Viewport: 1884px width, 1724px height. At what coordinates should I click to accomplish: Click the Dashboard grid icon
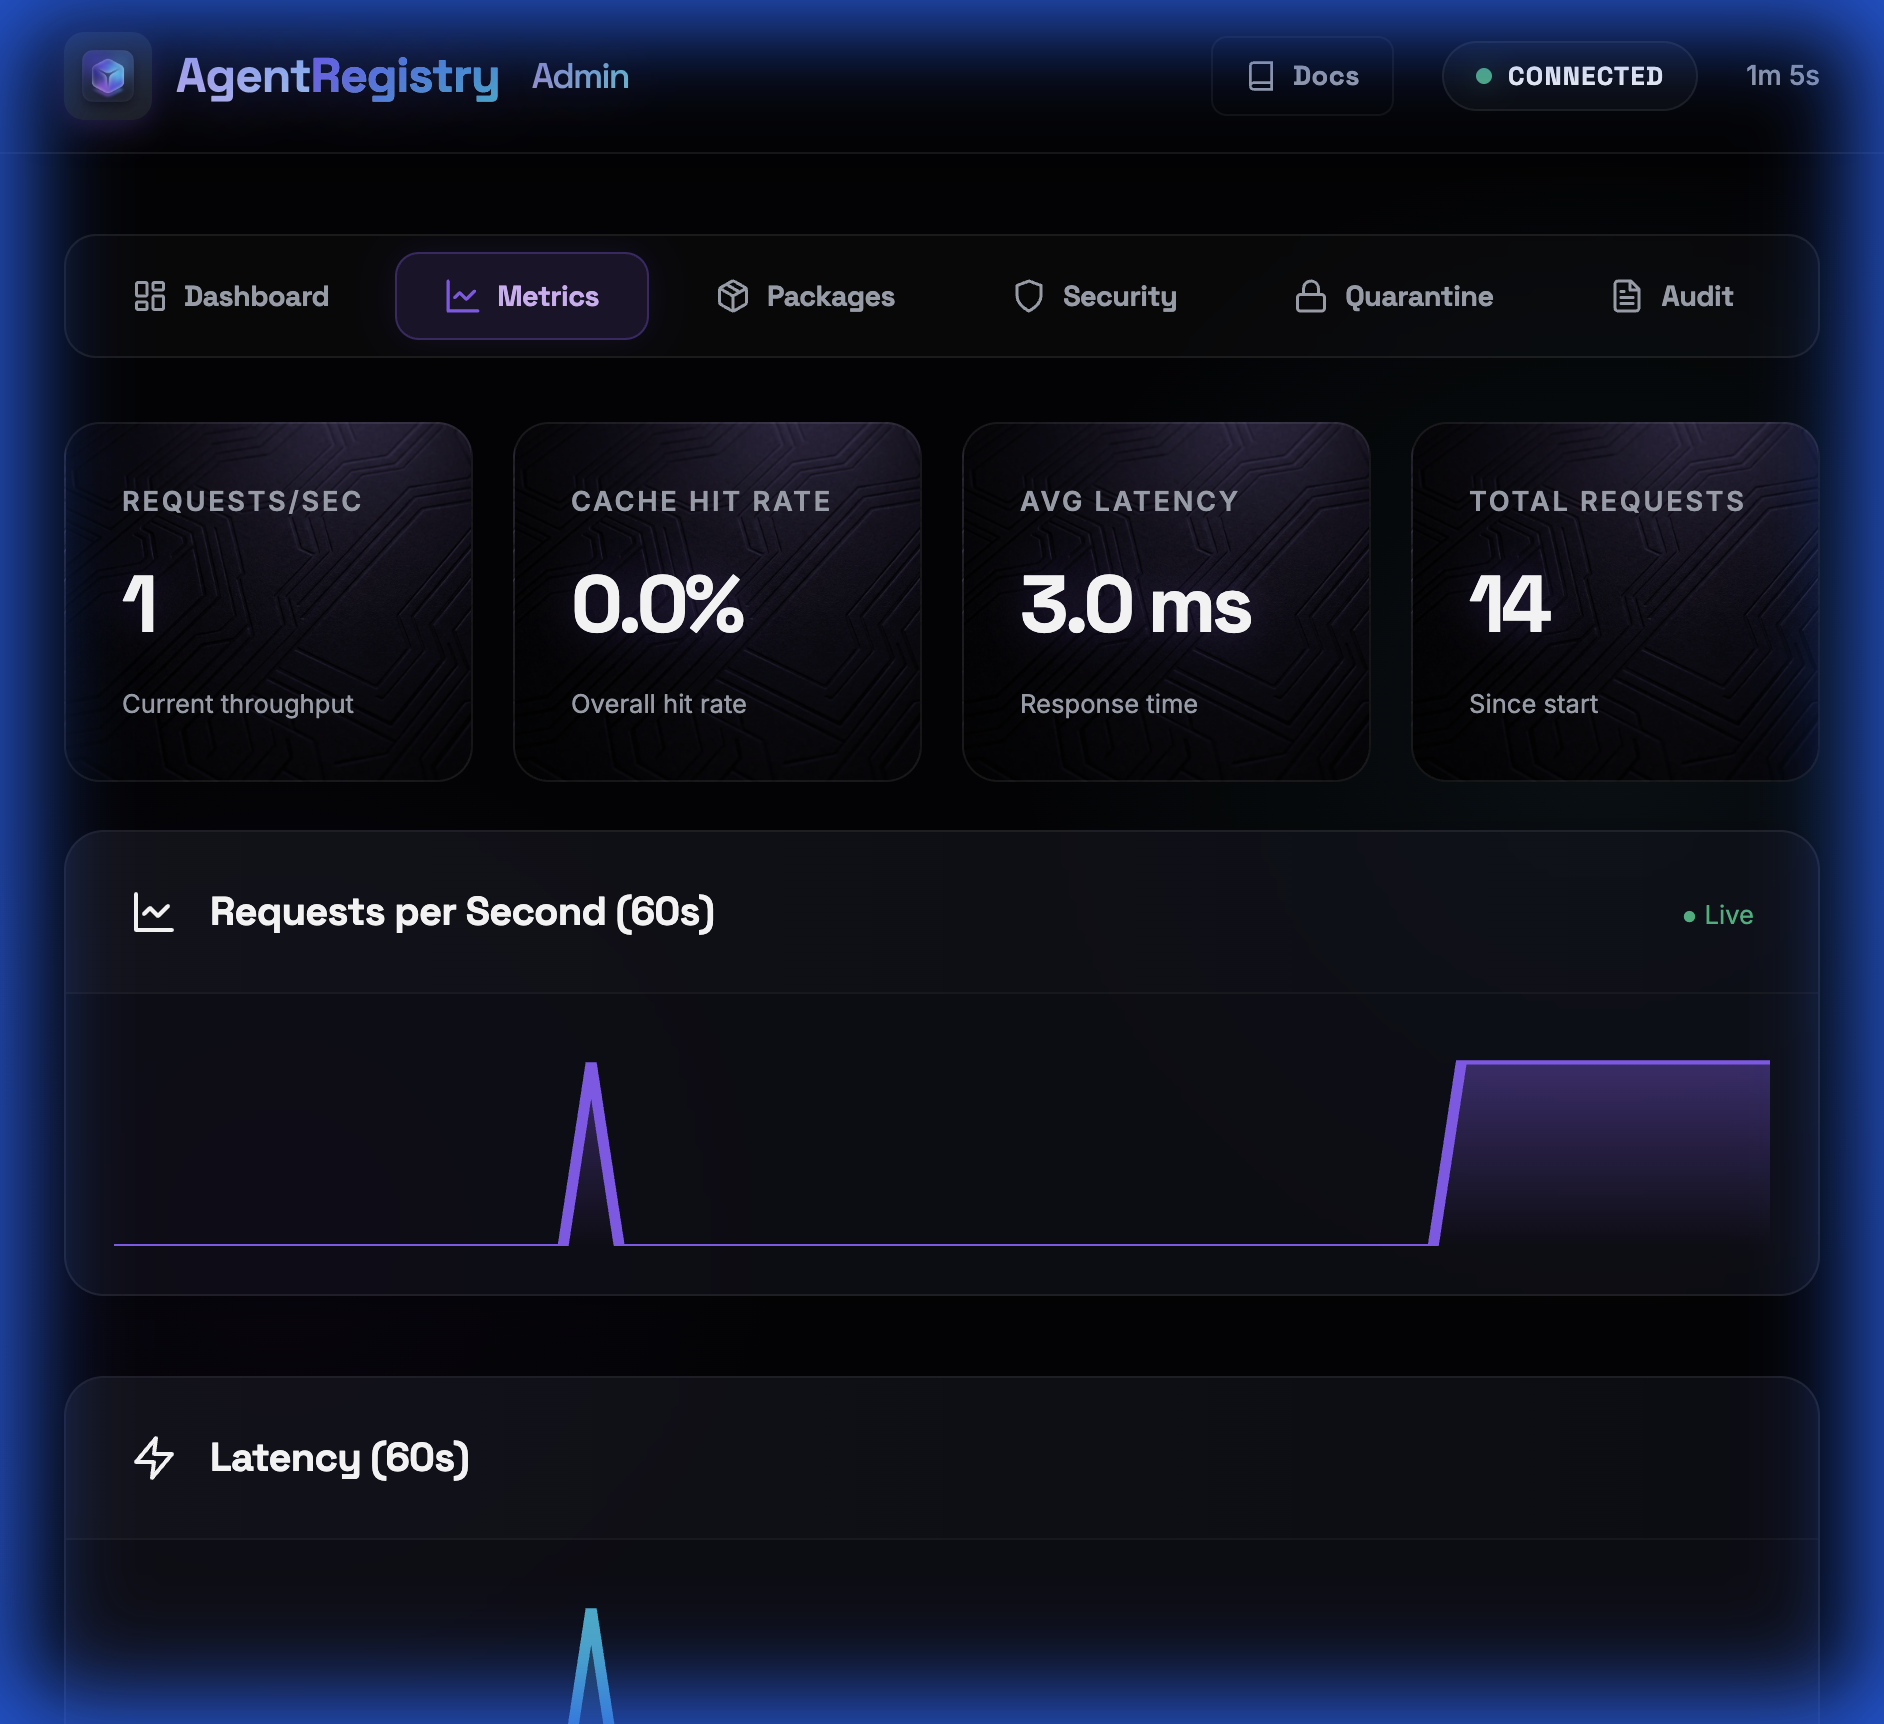pyautogui.click(x=150, y=296)
